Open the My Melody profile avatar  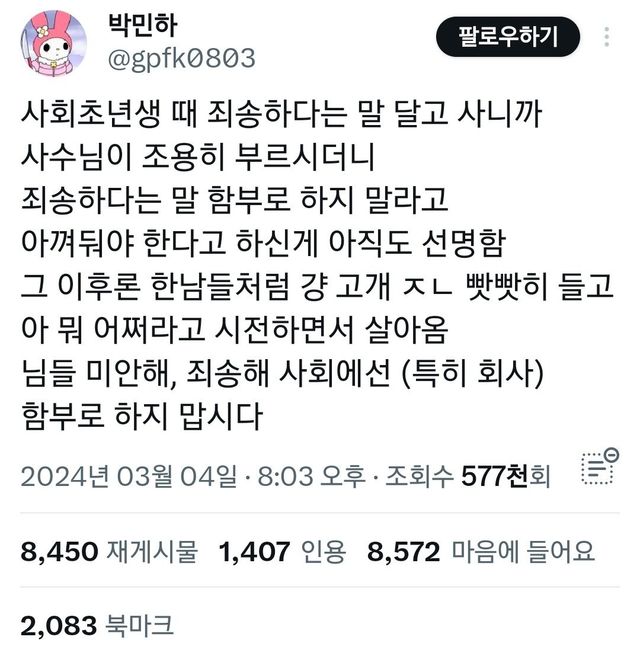coord(53,44)
